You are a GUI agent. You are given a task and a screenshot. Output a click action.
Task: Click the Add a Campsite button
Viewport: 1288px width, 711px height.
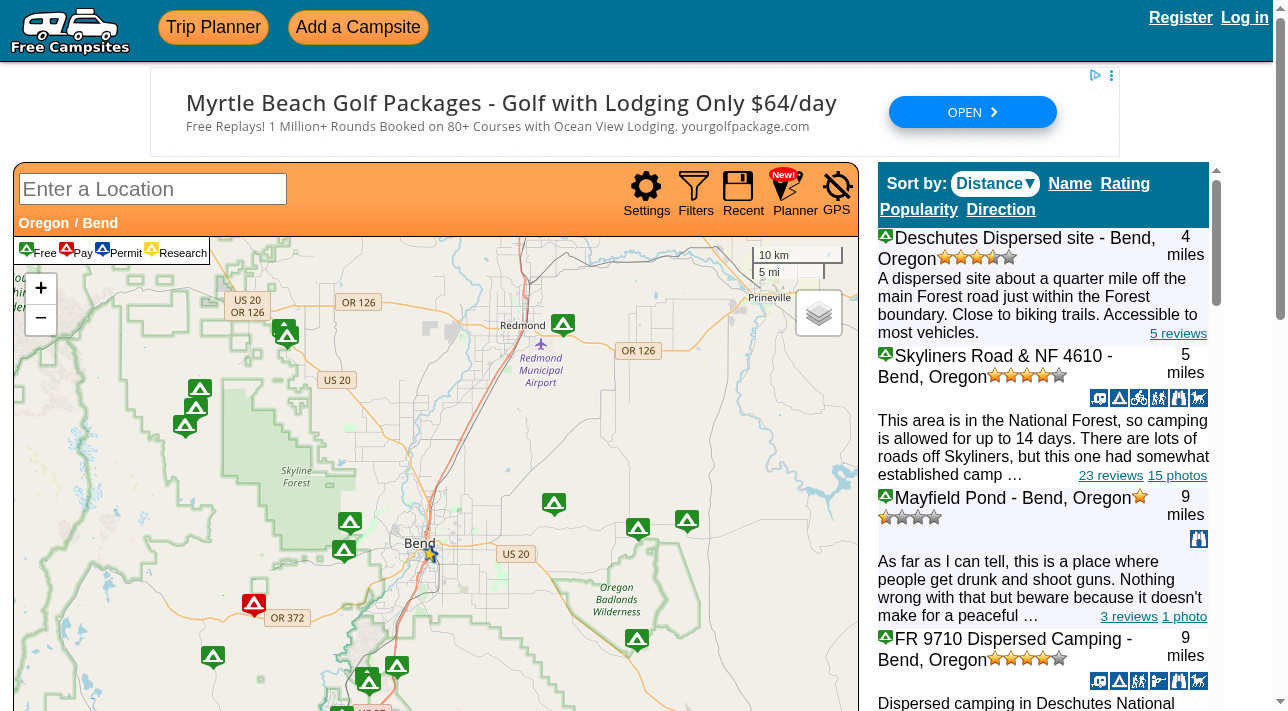tap(358, 27)
